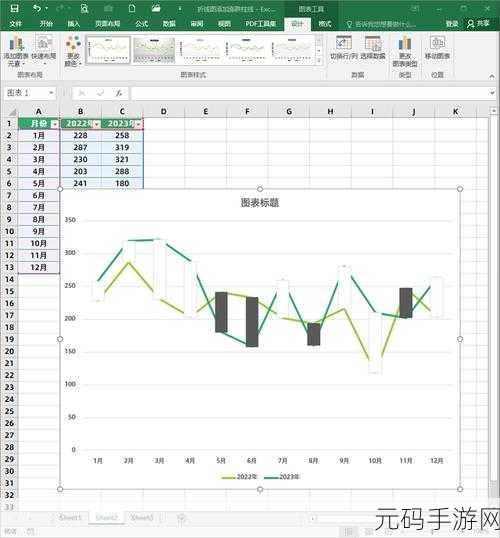
Task: Open the 视图 (View) tab
Action: click(x=224, y=24)
